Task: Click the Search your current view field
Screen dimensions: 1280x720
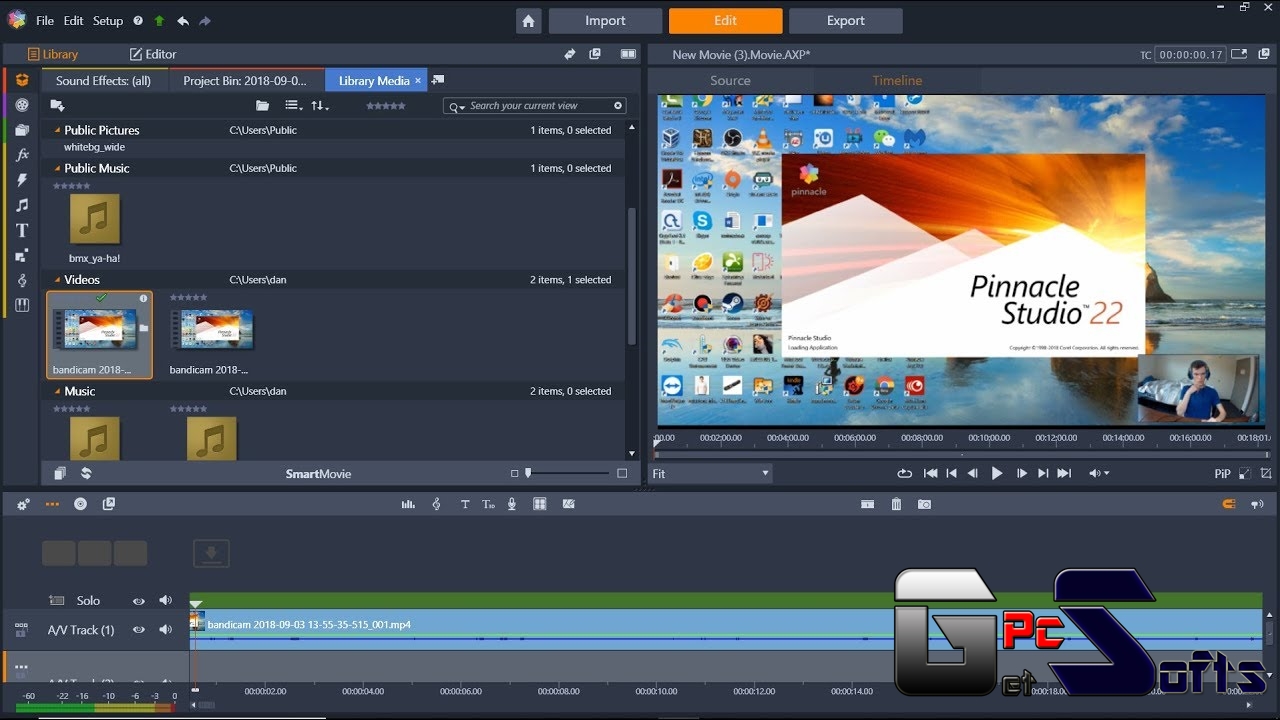Action: [535, 106]
